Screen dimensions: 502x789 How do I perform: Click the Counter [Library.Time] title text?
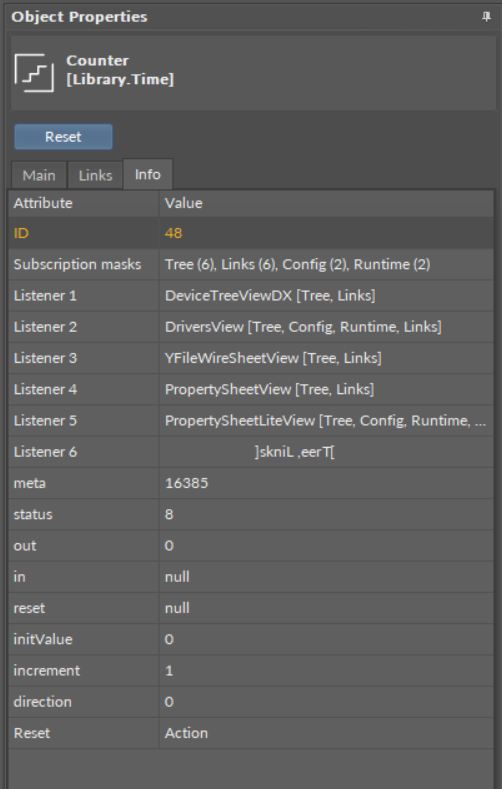(120, 70)
